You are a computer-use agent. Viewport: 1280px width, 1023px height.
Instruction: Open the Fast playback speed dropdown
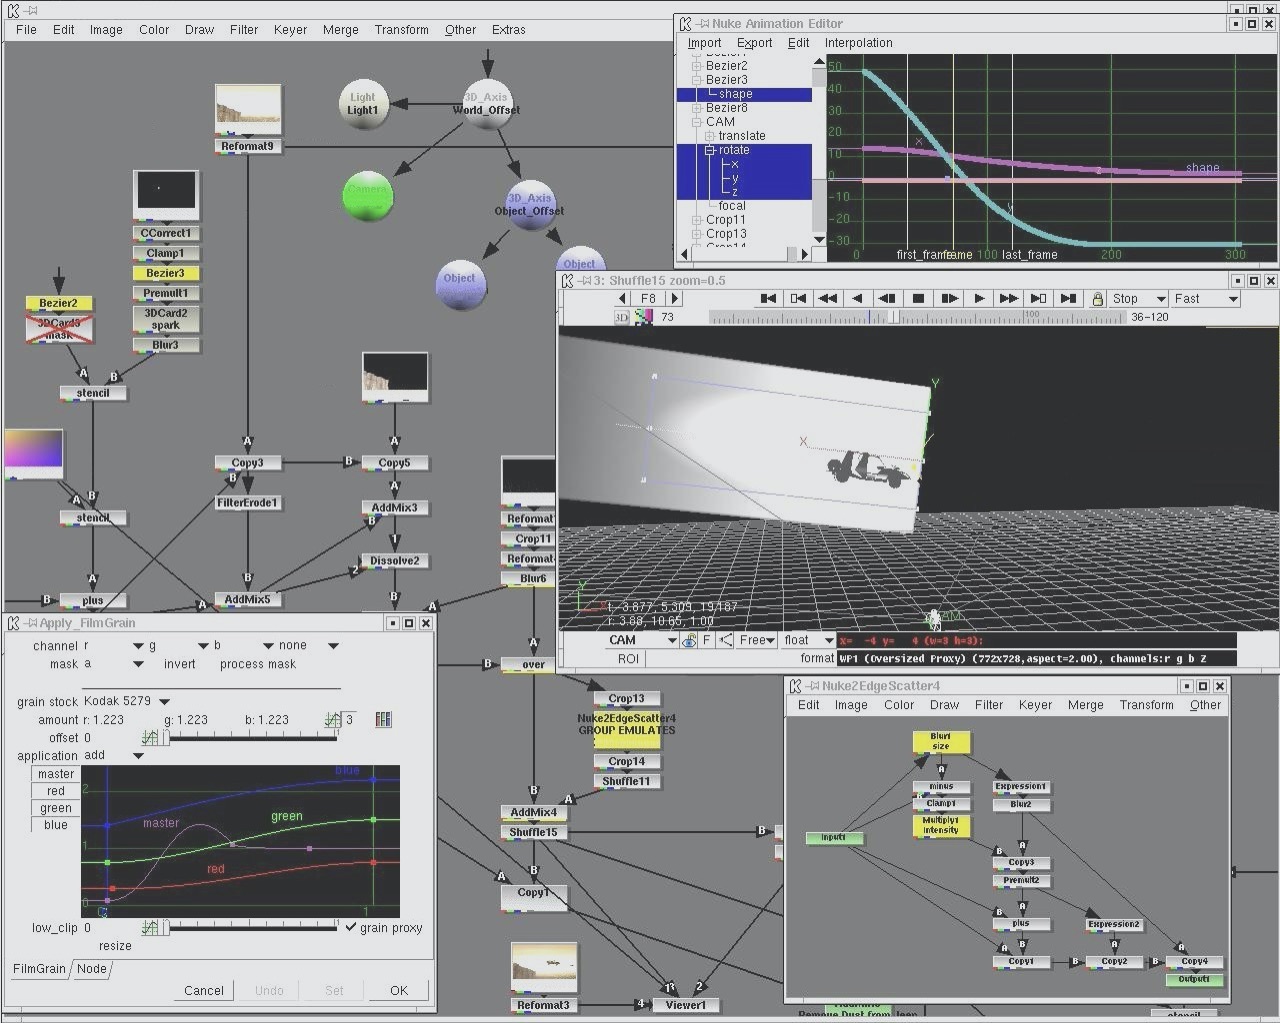point(1205,299)
